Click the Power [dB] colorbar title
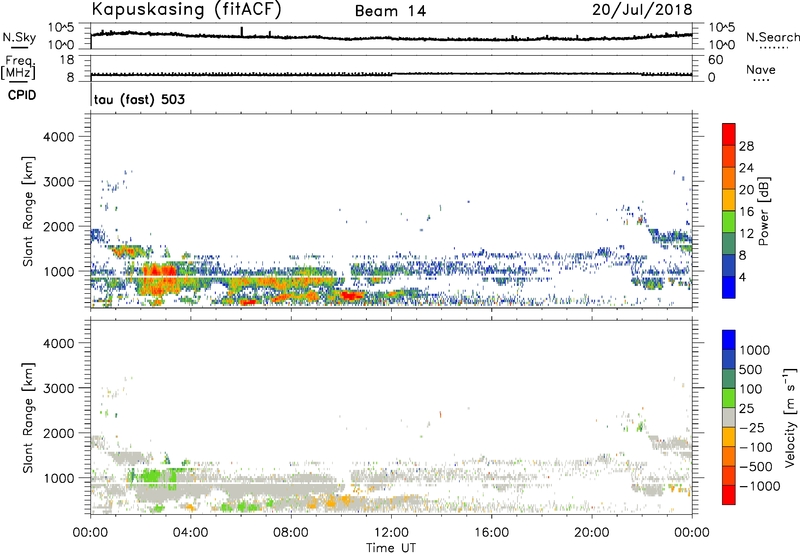The width and height of the screenshot is (800, 554). (763, 211)
